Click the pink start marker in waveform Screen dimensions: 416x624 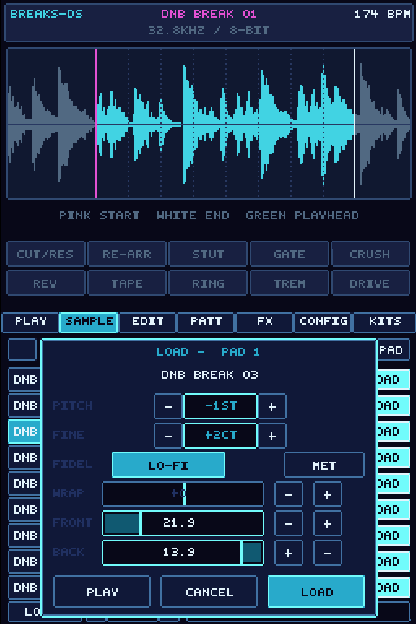coord(96,123)
